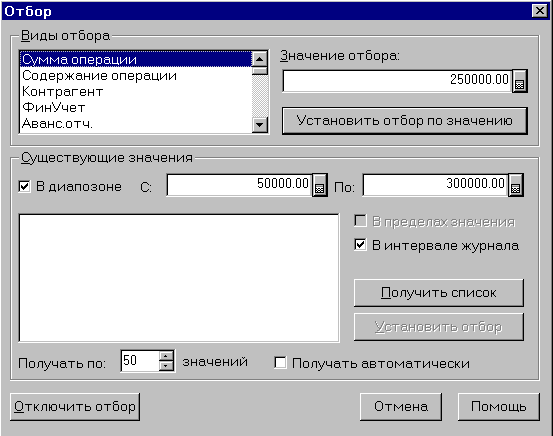Enable Получать автоматически checkbox
The height and width of the screenshot is (436, 553).
[x=280, y=362]
